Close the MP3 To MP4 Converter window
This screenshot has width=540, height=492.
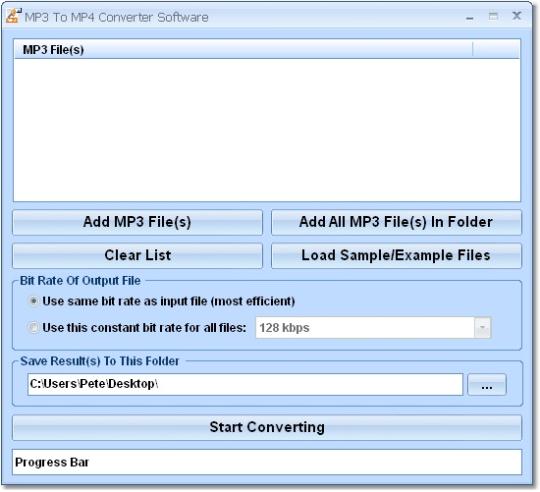[517, 16]
